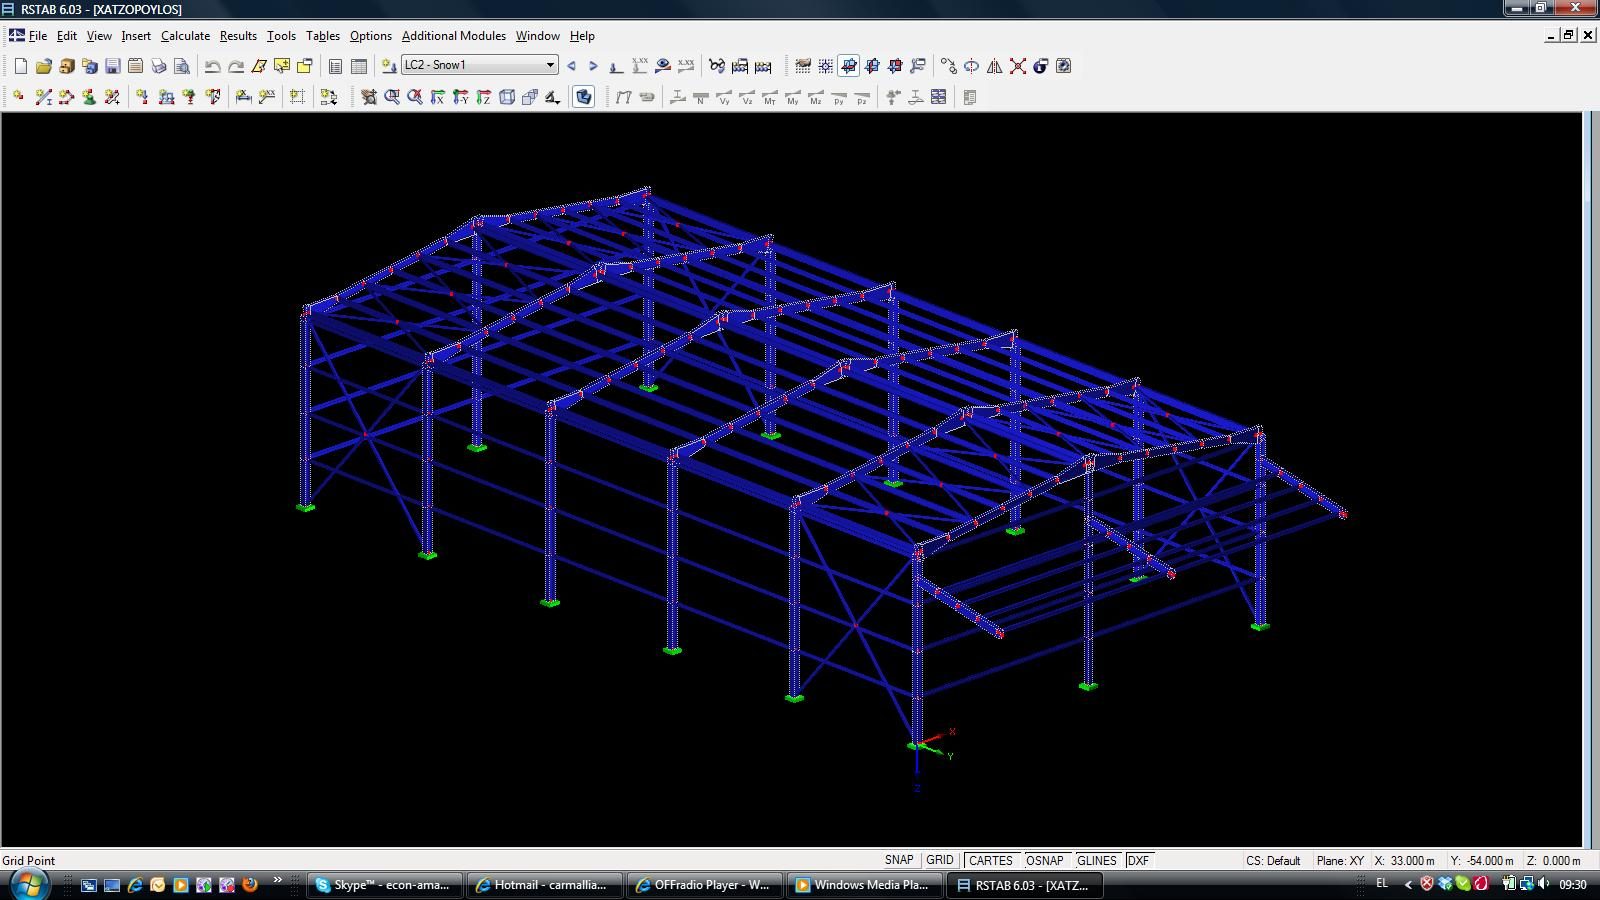Viewport: 1600px width, 900px height.
Task: Expand hidden quick launch items chevron
Action: [x=277, y=881]
